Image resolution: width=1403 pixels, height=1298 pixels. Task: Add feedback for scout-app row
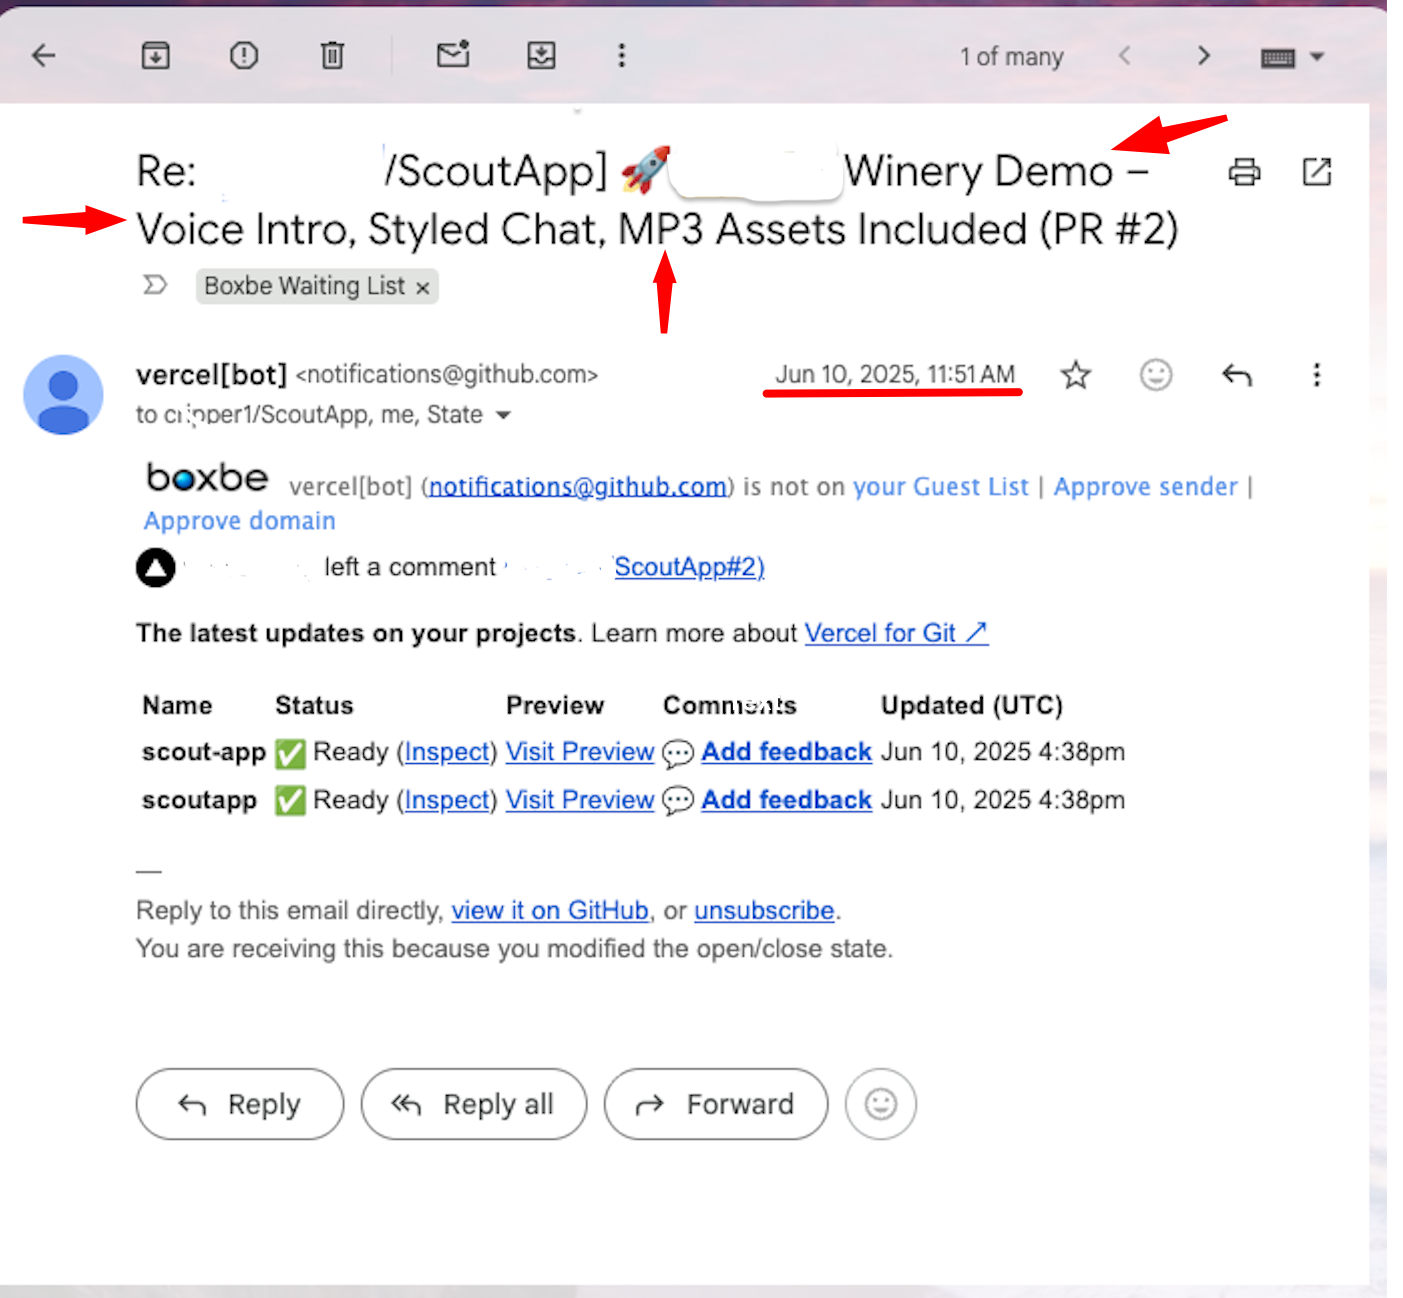tap(786, 752)
